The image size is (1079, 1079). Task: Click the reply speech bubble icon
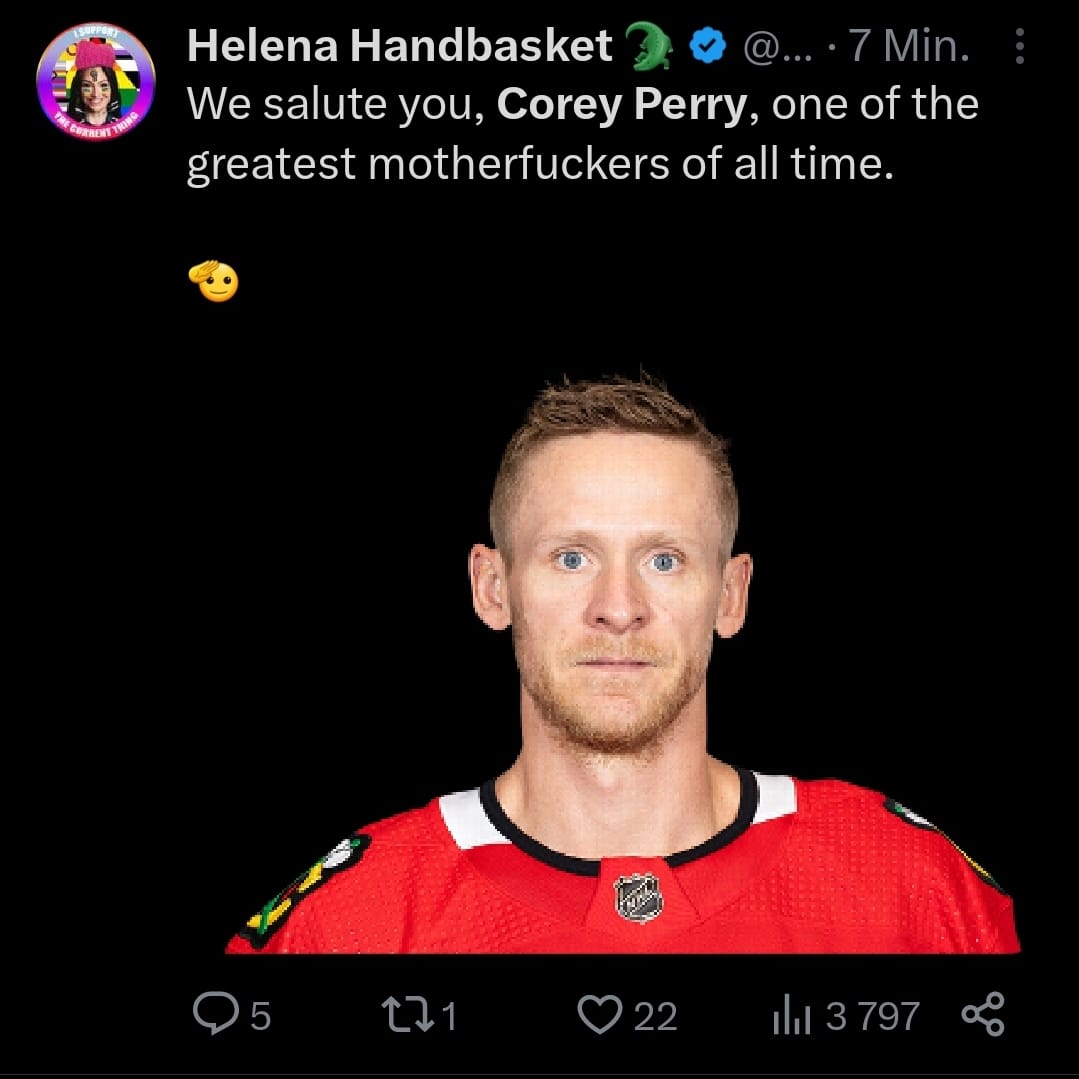click(212, 1015)
